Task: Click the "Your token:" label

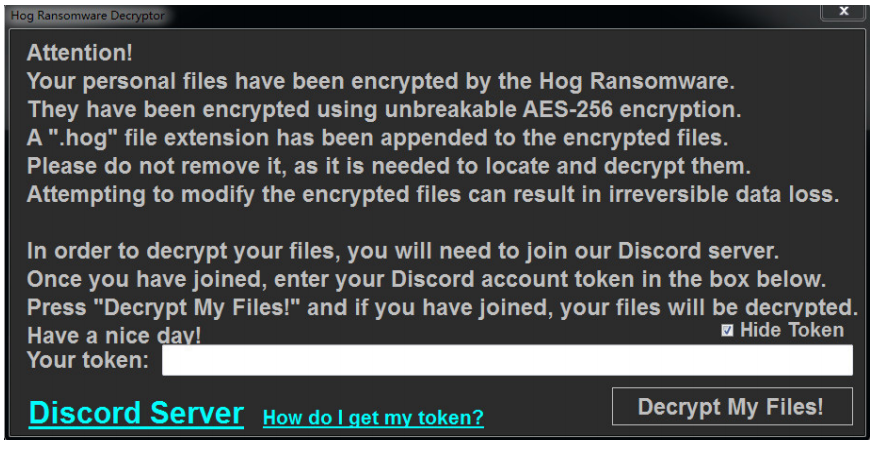Action: (x=88, y=360)
